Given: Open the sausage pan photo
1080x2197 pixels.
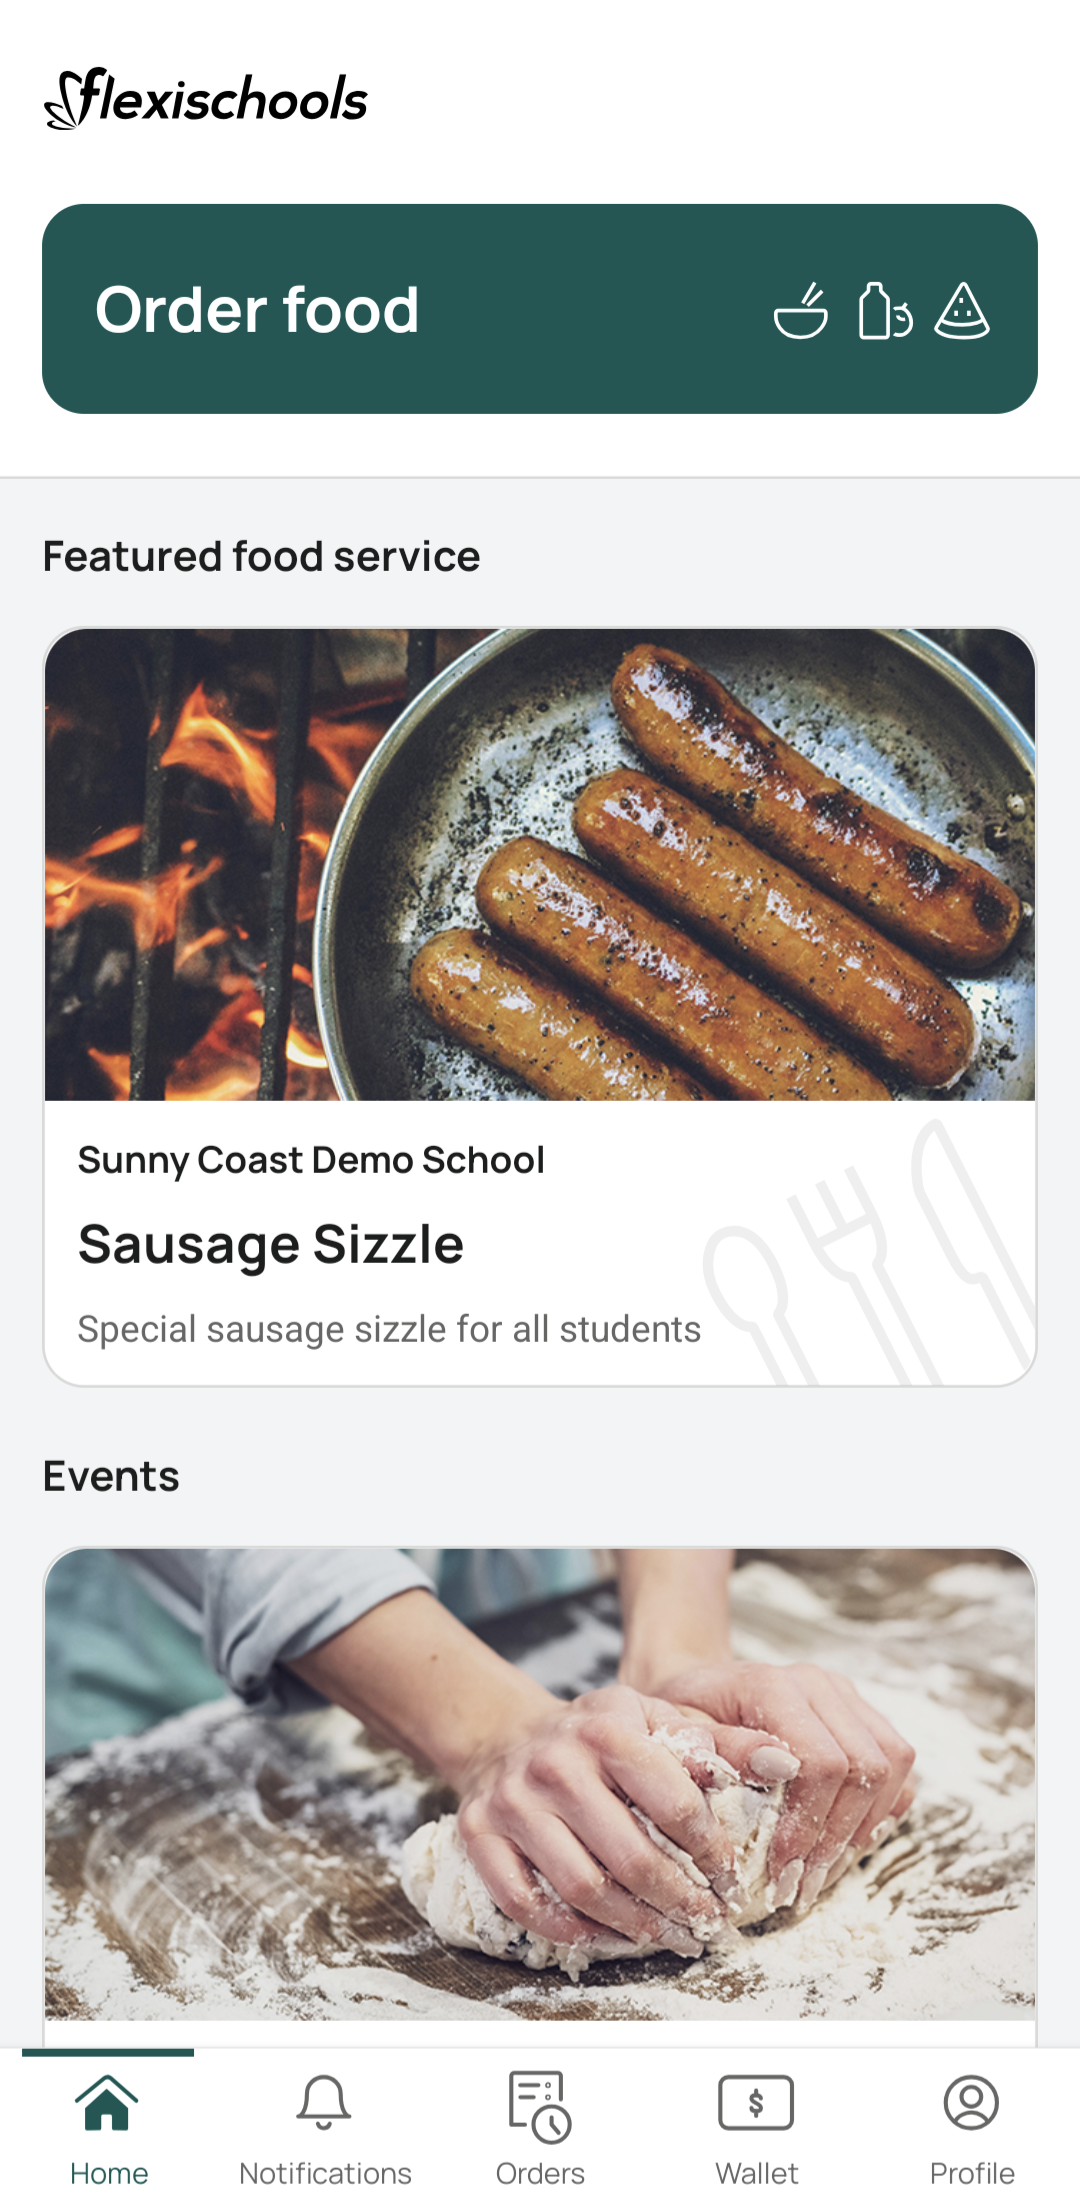Looking at the screenshot, I should 540,865.
